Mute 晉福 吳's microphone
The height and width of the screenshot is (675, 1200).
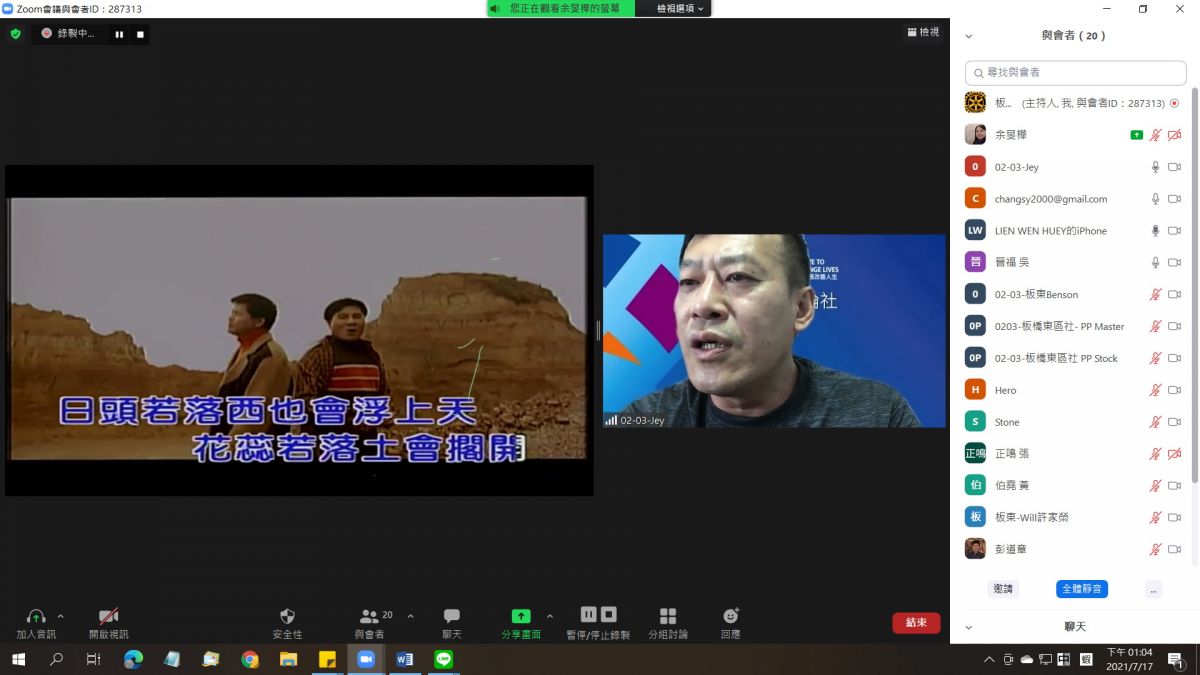tap(1155, 262)
